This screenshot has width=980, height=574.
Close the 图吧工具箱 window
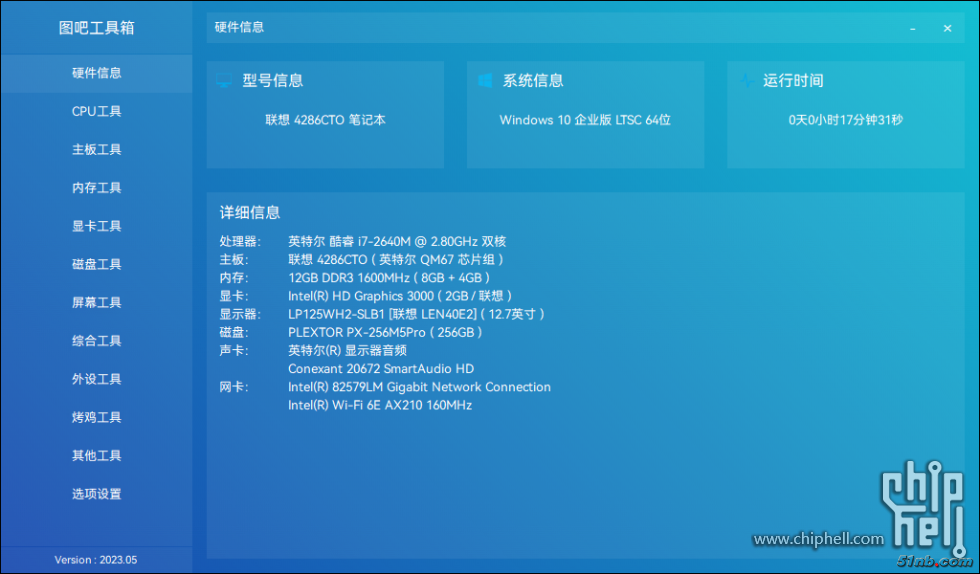click(948, 28)
